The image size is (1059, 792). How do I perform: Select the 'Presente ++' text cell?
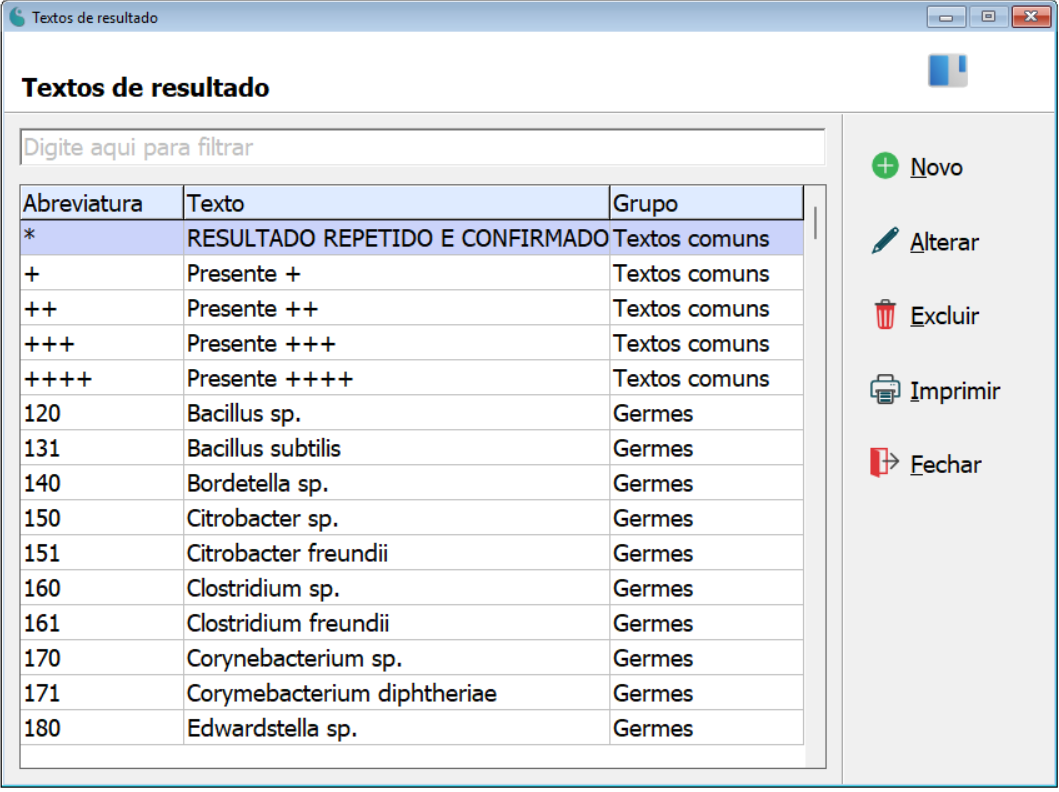pos(396,308)
